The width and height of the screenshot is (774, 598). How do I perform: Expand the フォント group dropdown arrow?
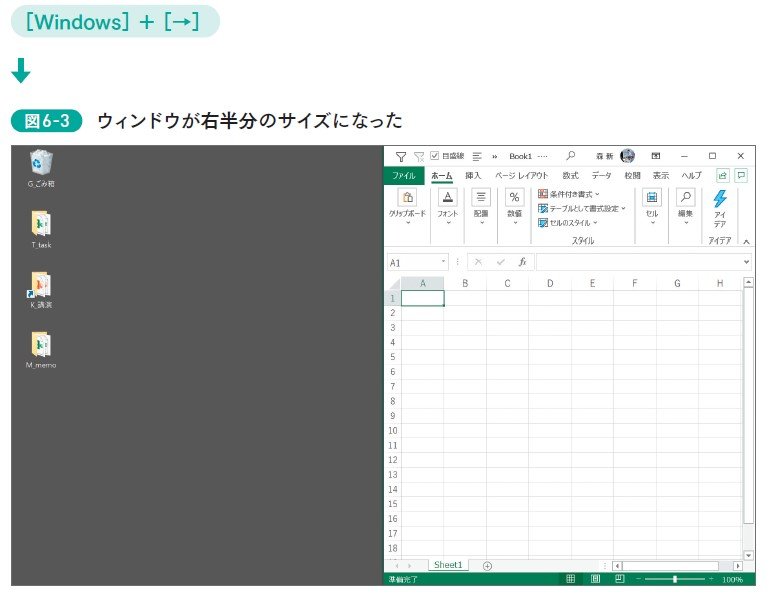pyautogui.click(x=448, y=223)
